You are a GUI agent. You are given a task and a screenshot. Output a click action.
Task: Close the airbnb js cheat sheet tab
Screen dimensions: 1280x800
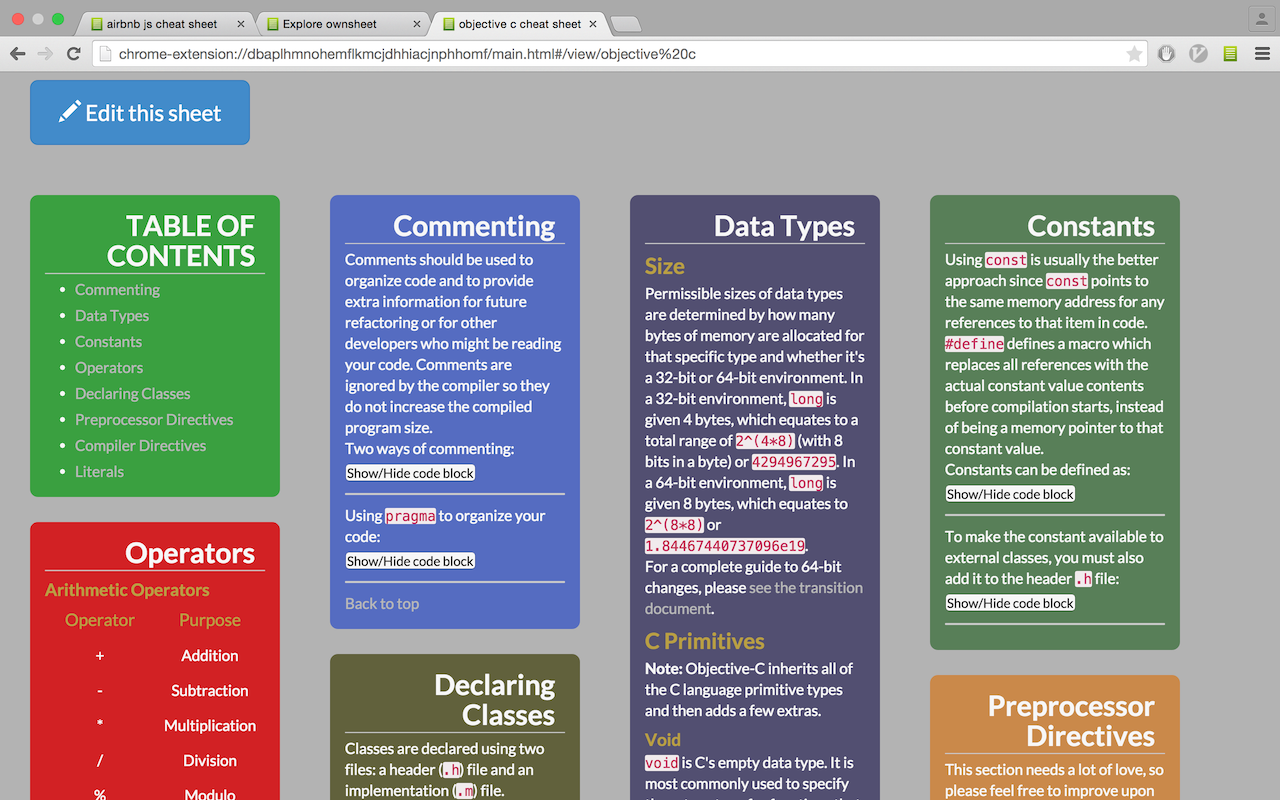tap(240, 24)
